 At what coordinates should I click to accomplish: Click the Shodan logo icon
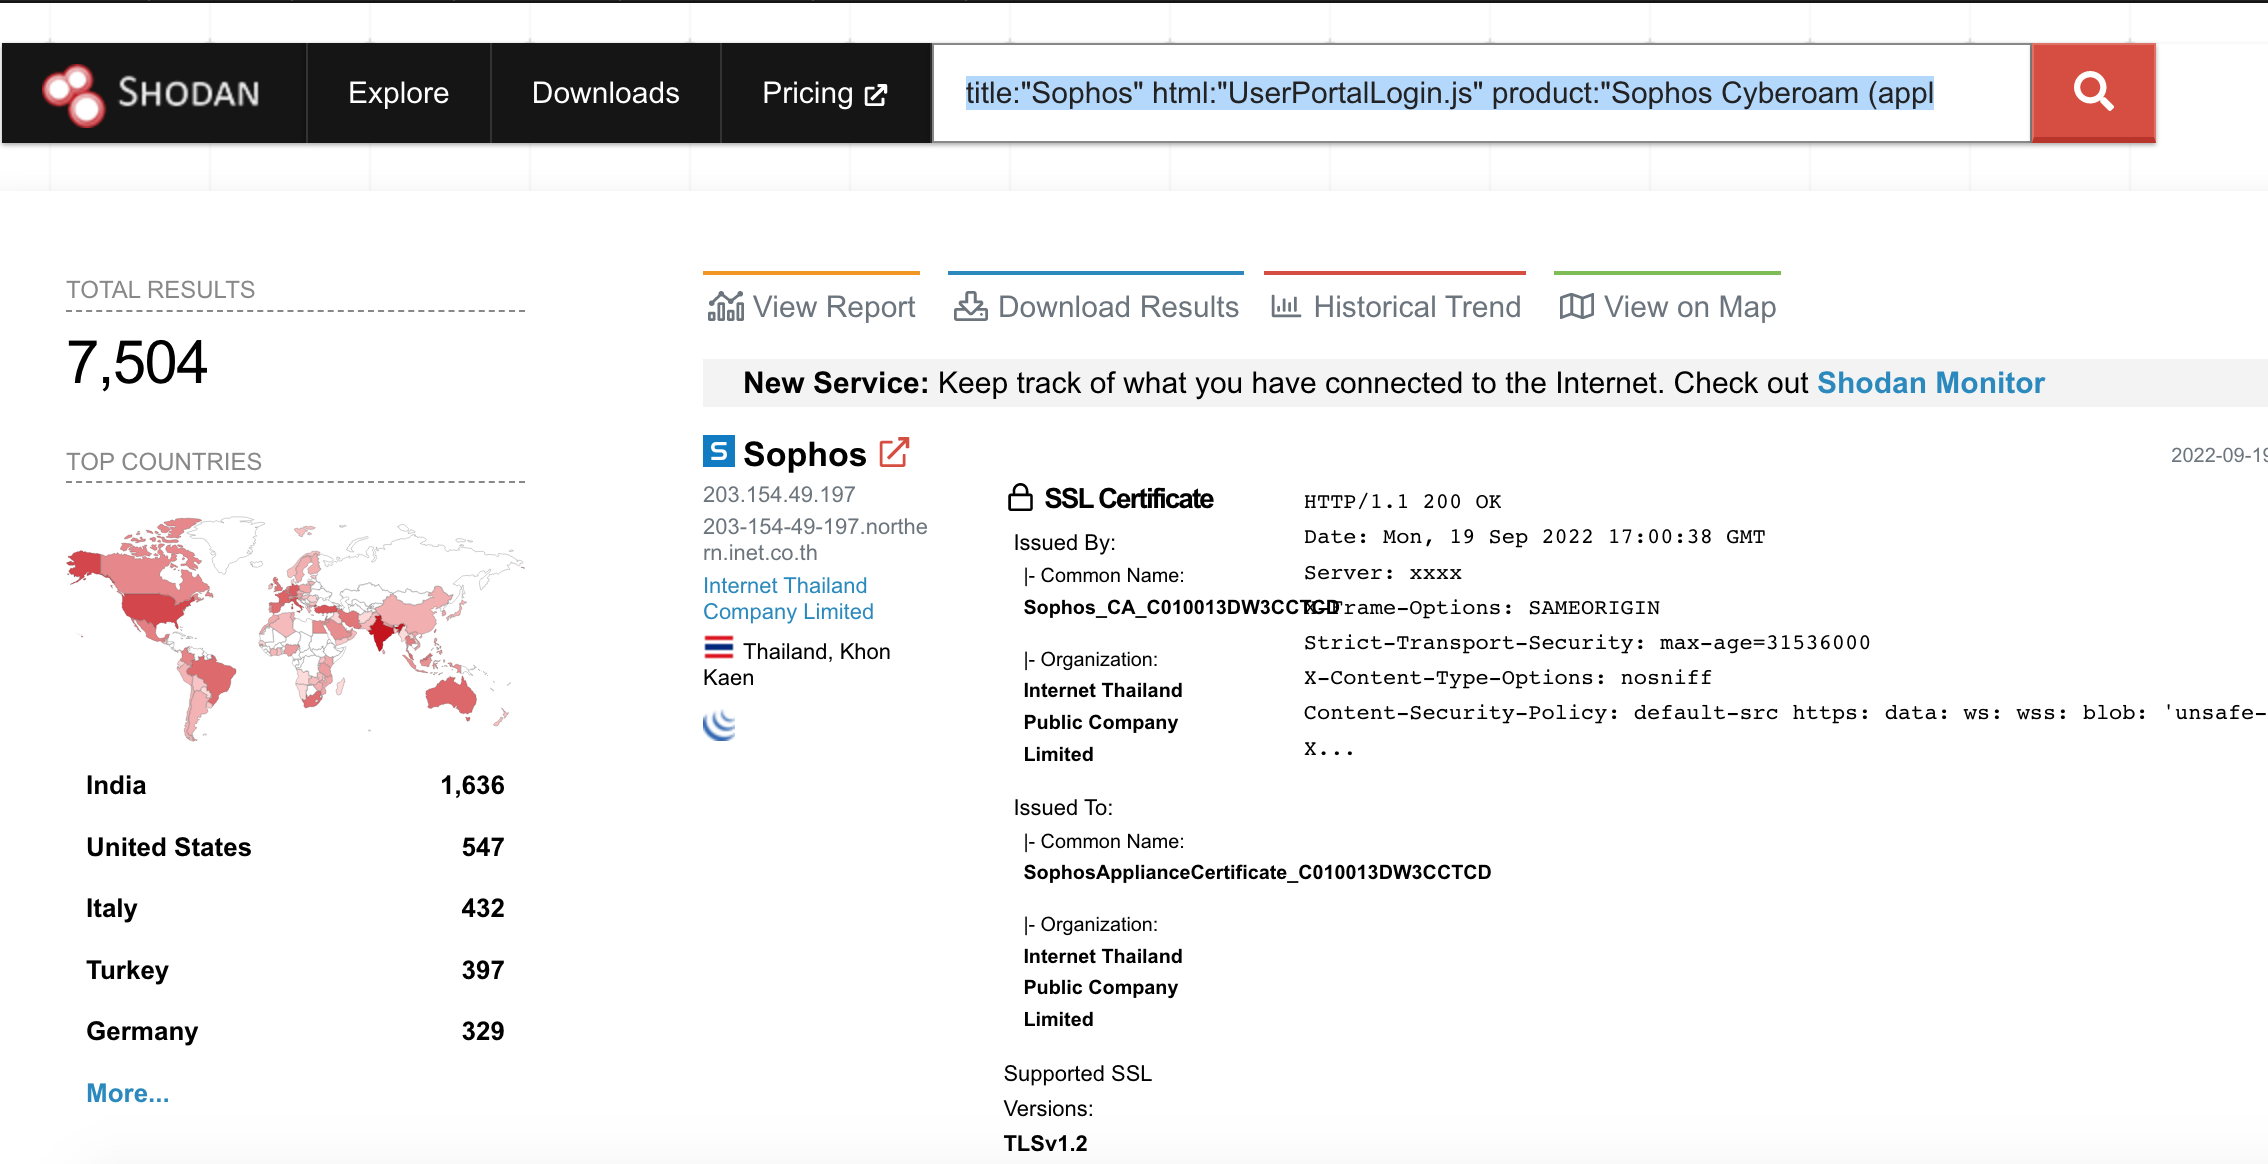73,94
